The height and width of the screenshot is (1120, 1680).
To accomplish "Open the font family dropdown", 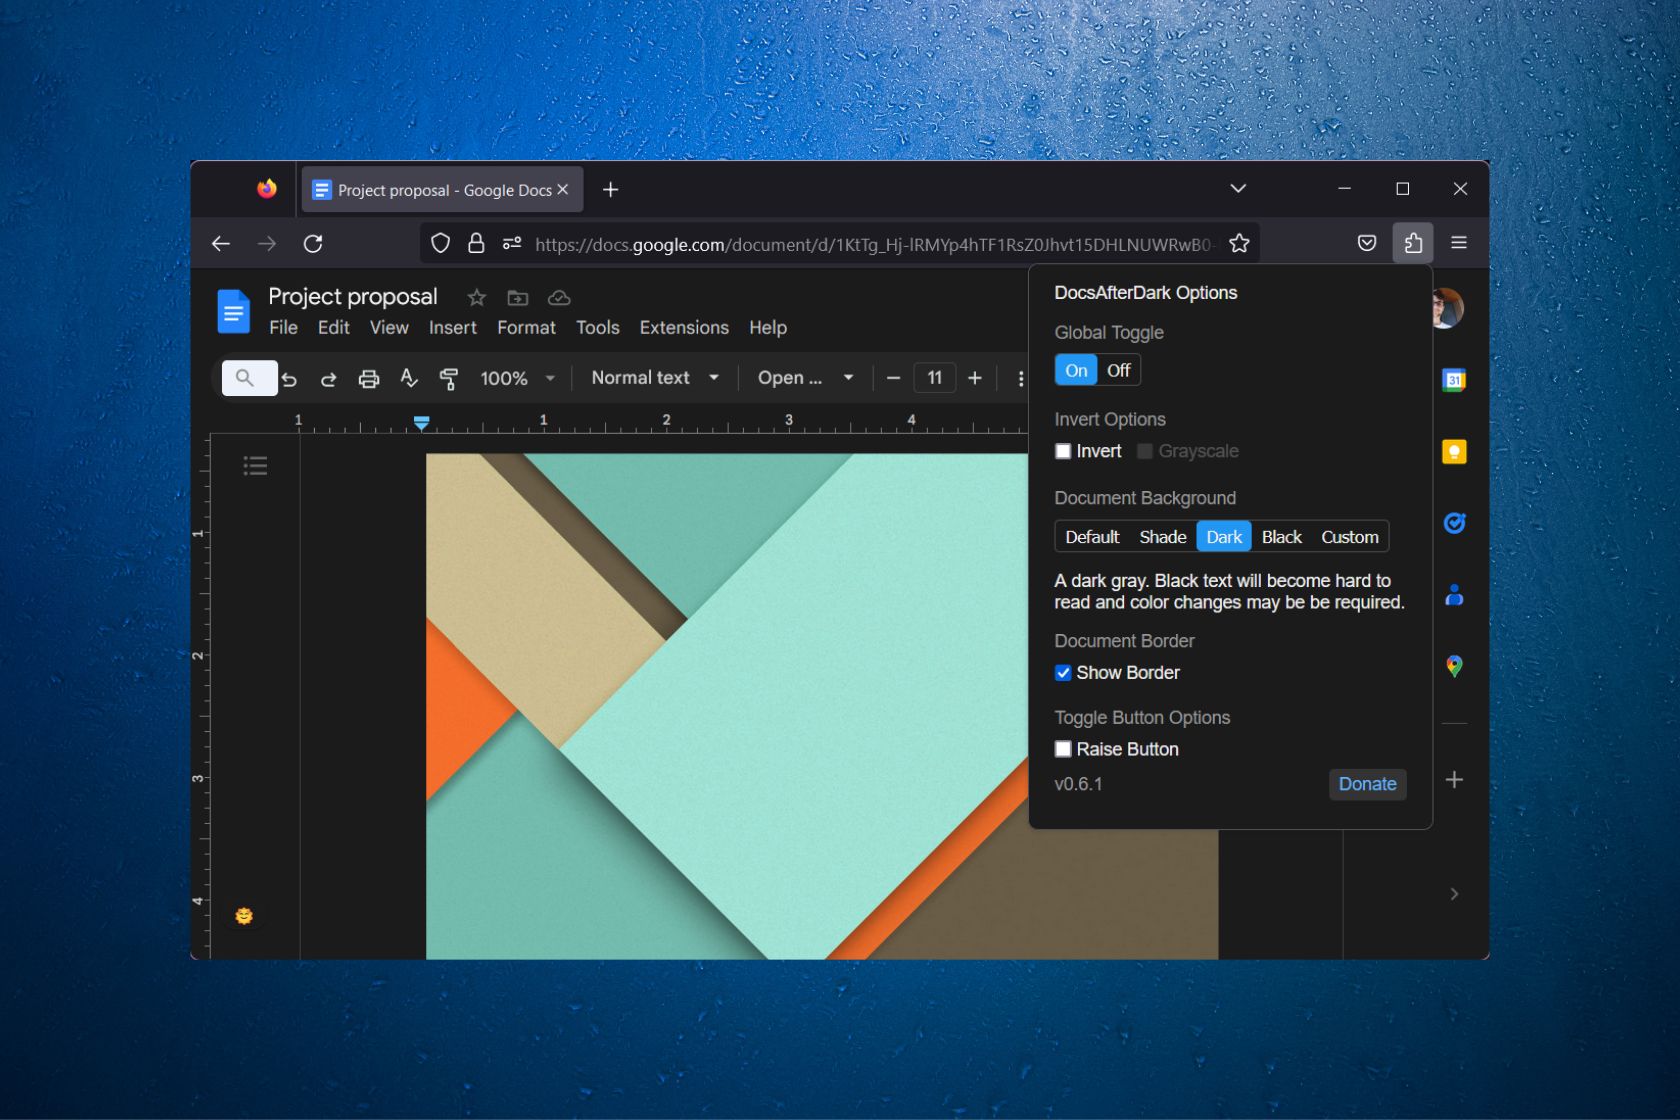I will tap(804, 378).
